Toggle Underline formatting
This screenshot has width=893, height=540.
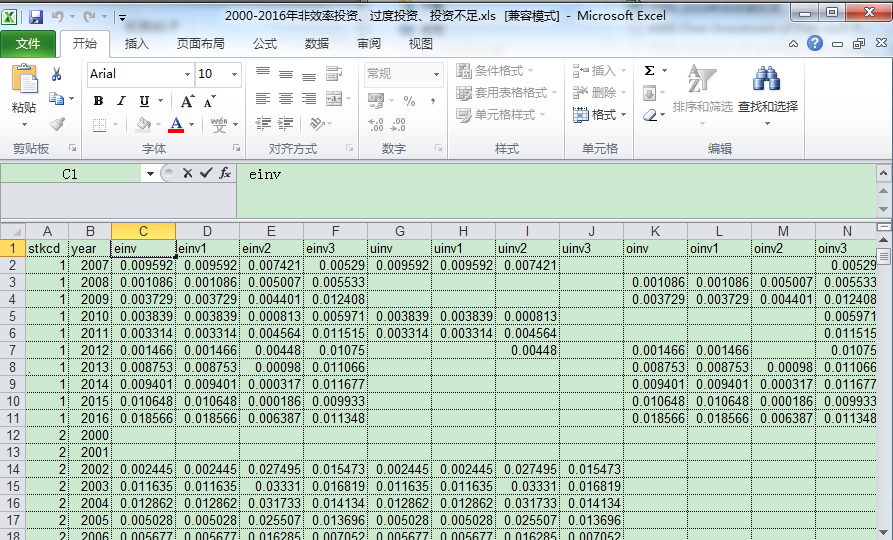pos(144,101)
